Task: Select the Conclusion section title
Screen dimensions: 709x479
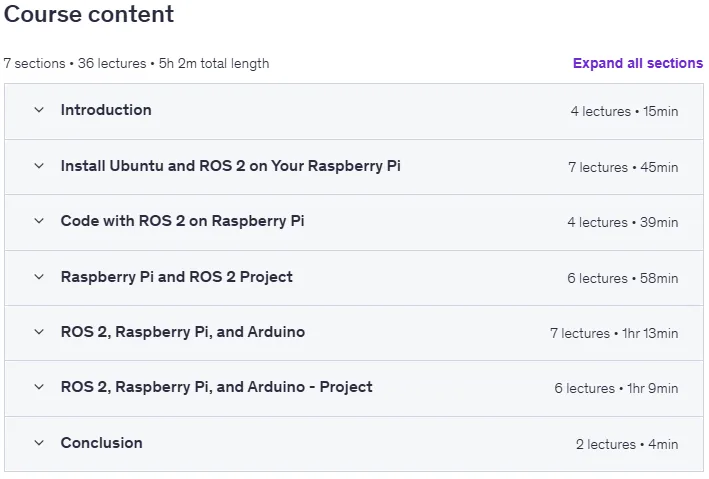Action: pyautogui.click(x=101, y=443)
